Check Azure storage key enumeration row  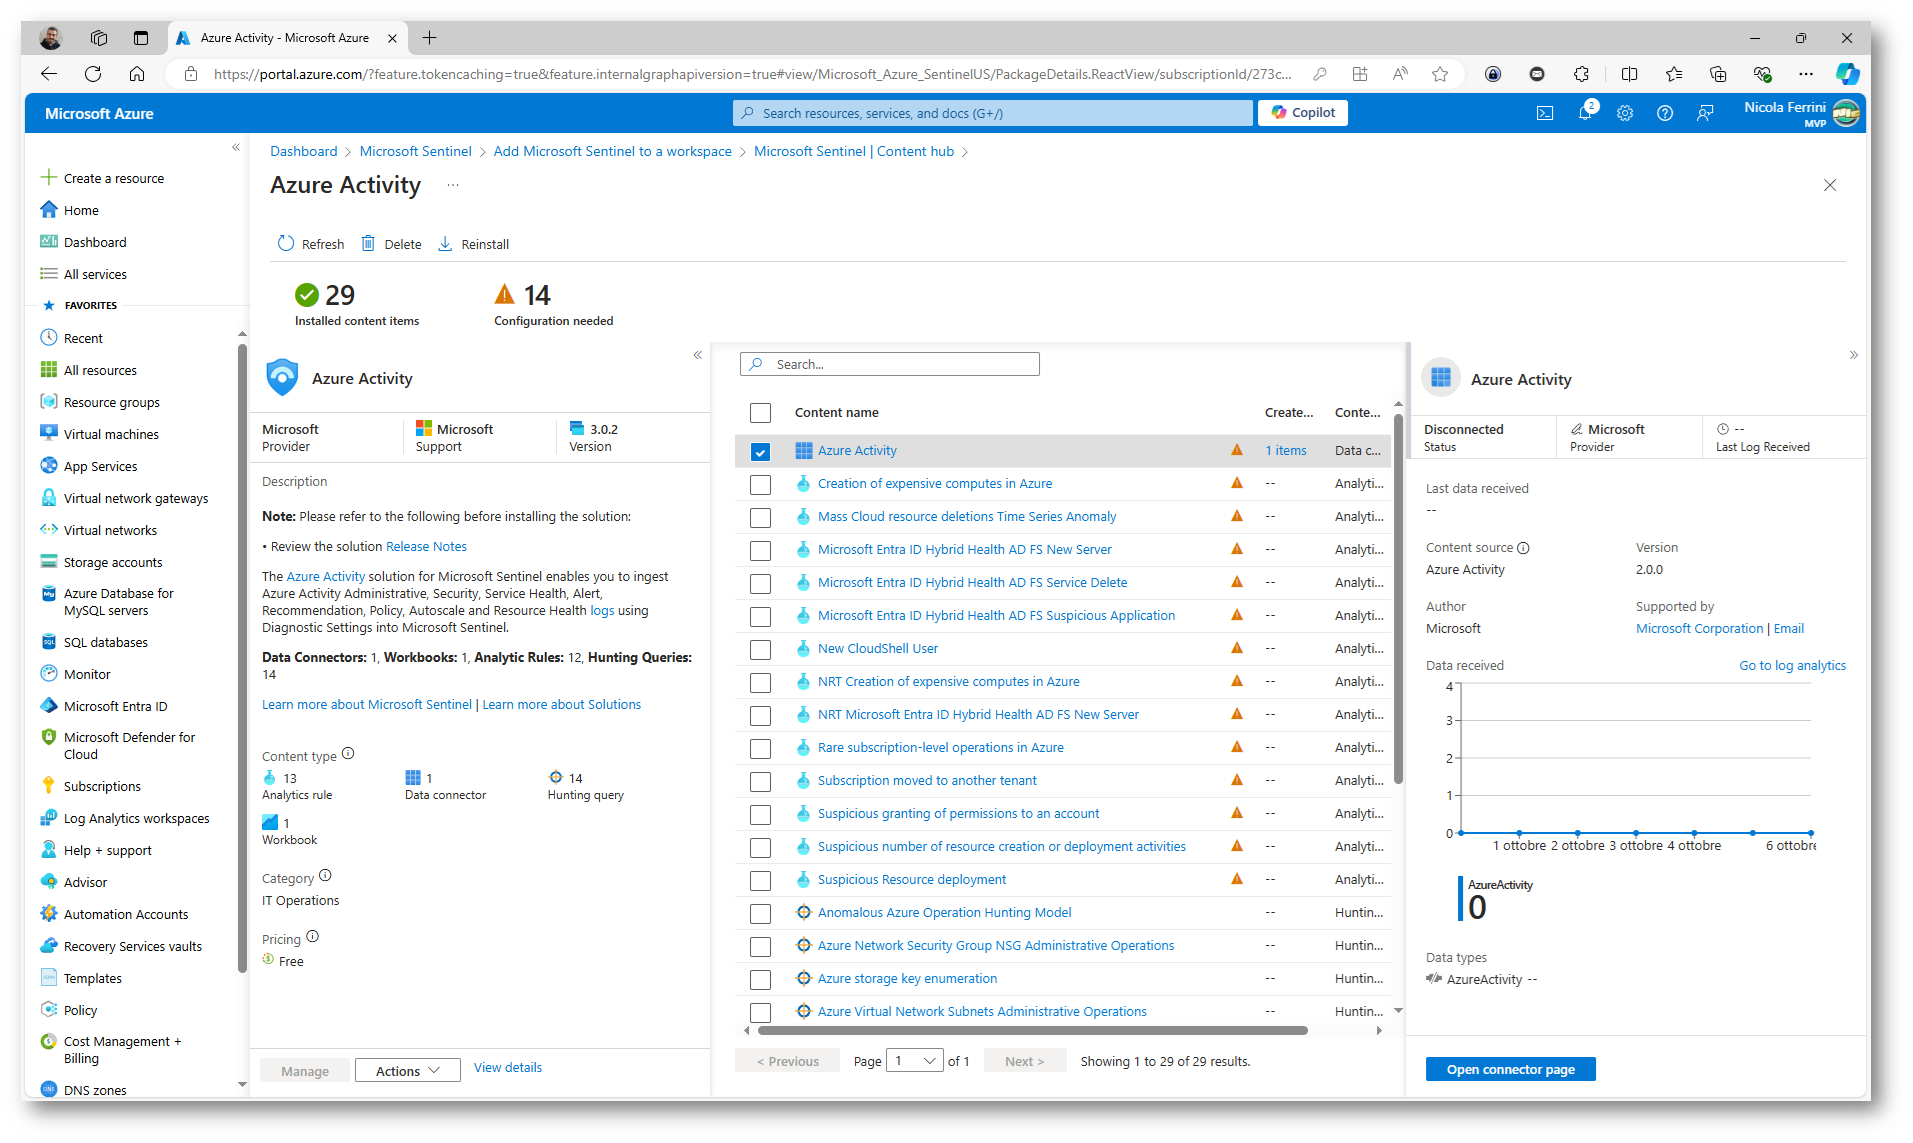click(760, 980)
